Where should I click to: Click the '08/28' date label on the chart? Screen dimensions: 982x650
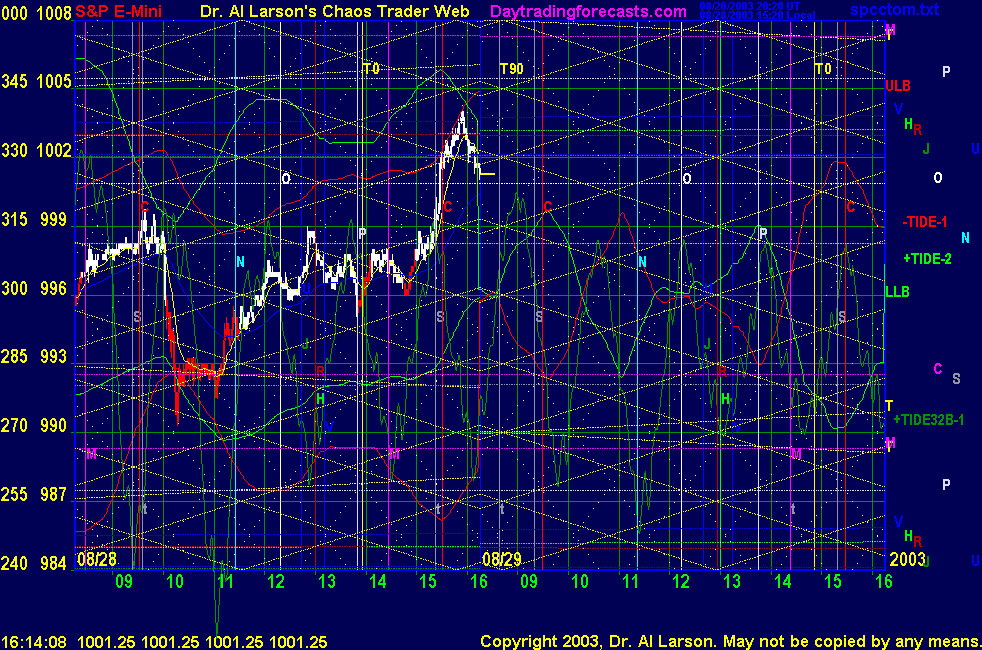click(97, 559)
